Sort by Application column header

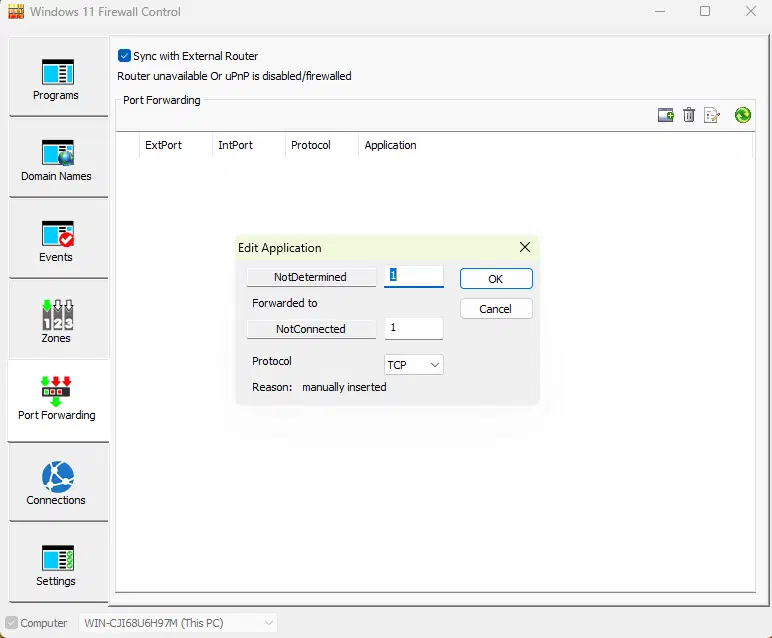(x=555, y=145)
